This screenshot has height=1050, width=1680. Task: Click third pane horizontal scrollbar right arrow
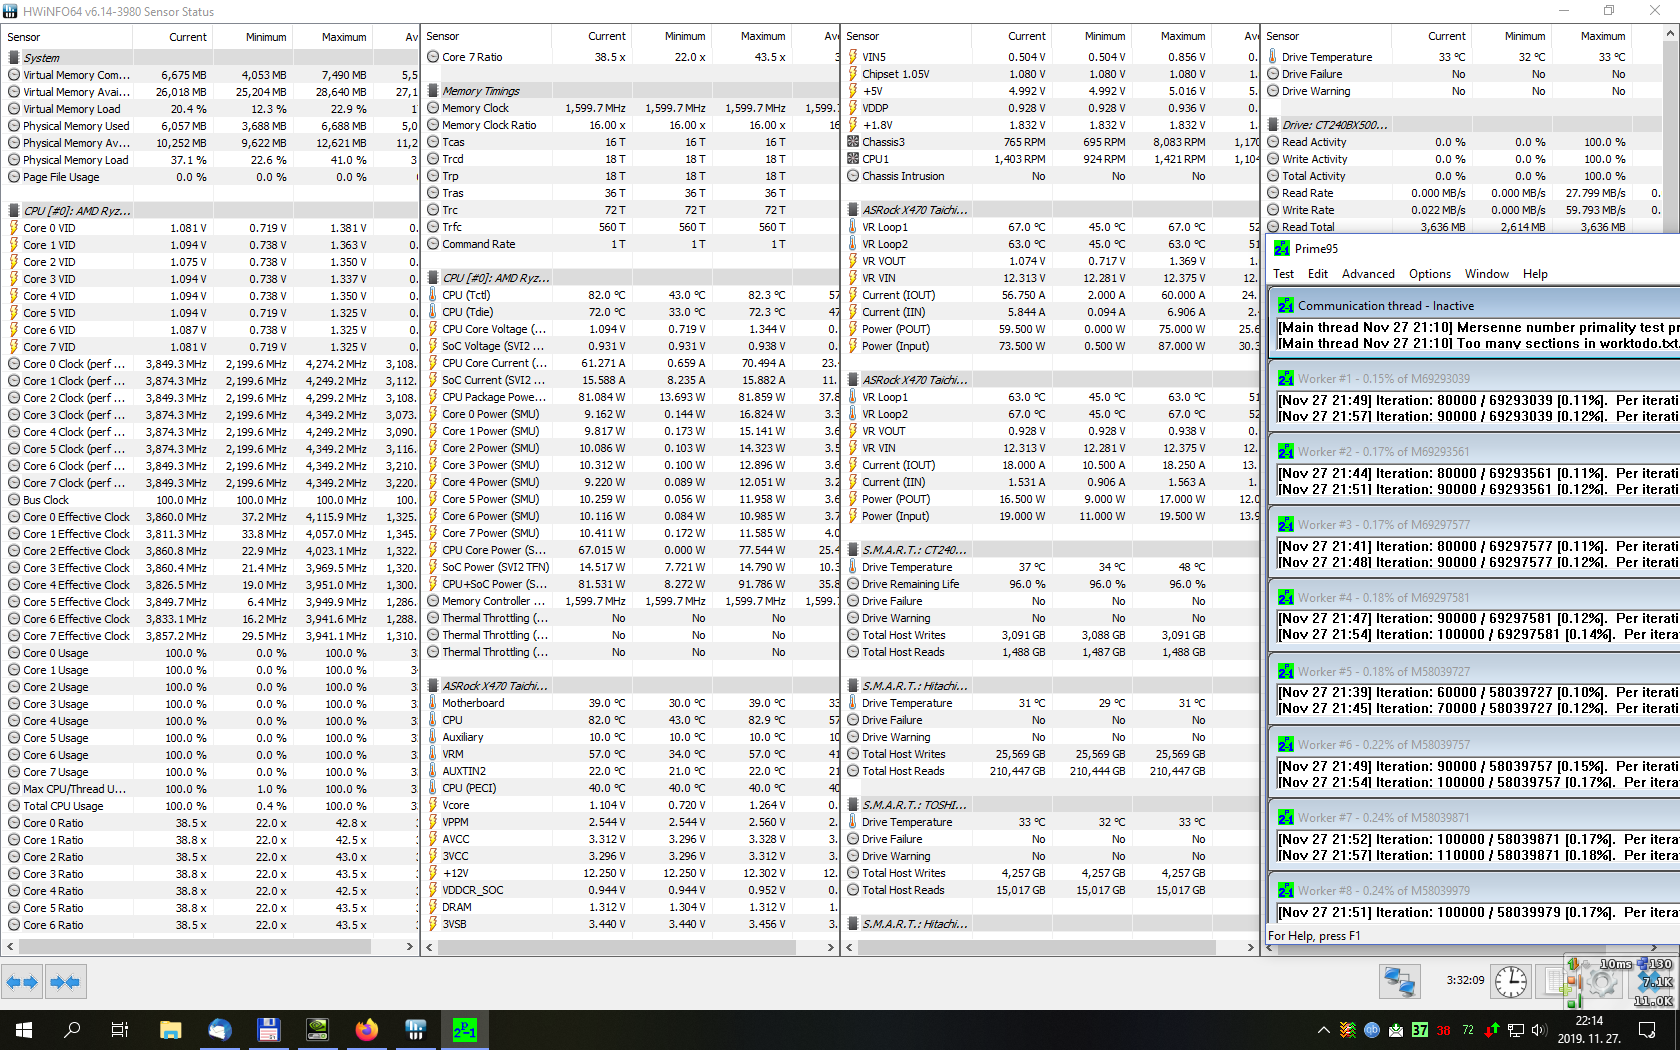[1250, 946]
